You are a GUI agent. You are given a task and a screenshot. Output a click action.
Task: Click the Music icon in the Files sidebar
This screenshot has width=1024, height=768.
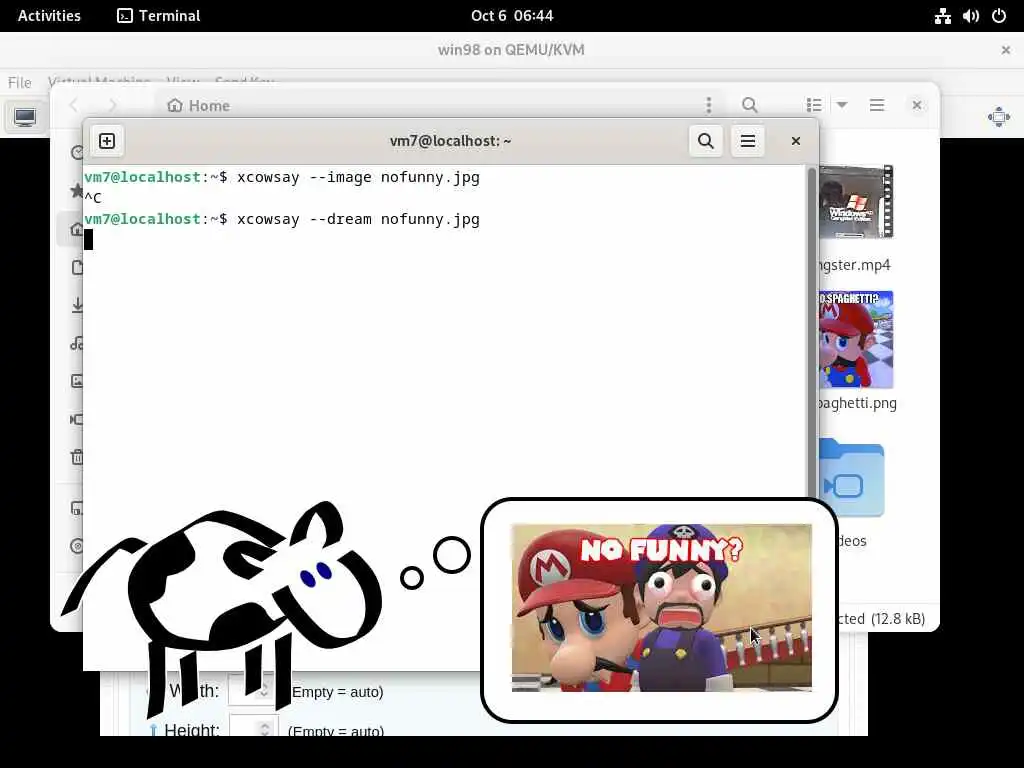coord(77,343)
